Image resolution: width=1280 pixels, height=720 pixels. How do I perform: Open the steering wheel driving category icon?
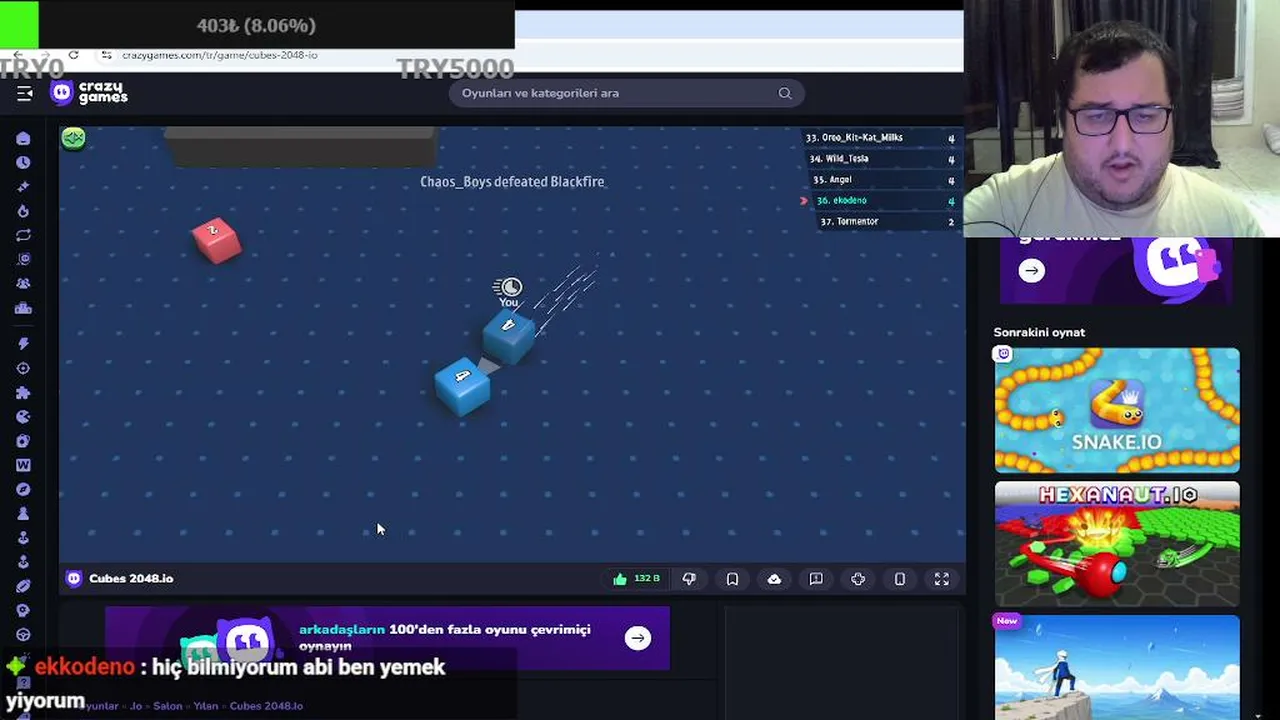23,634
